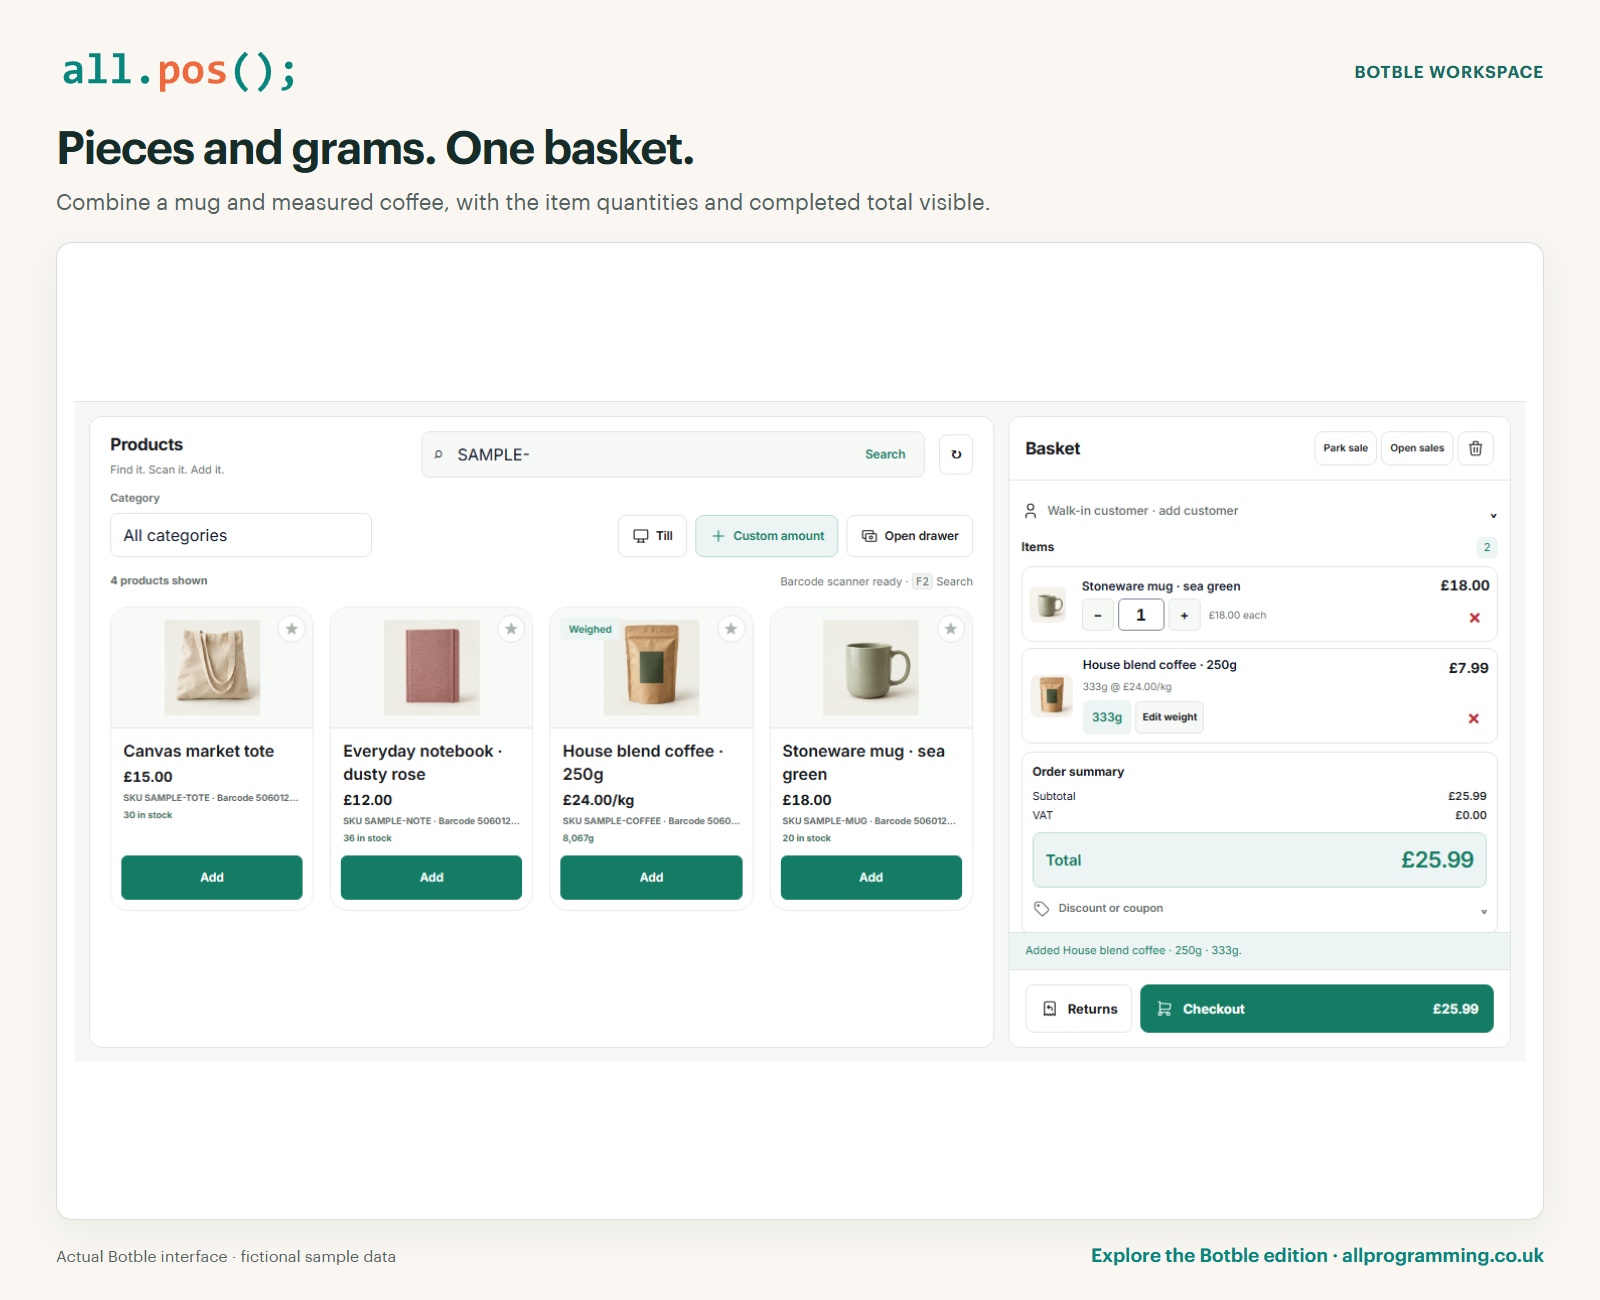Click the search magnifier icon

(438, 454)
